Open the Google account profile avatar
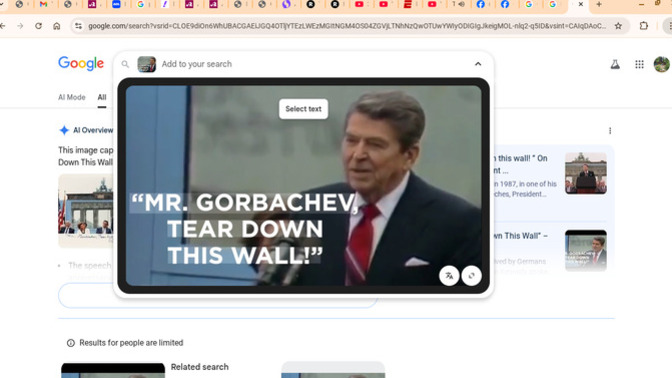This screenshot has width=672, height=378. [x=661, y=64]
